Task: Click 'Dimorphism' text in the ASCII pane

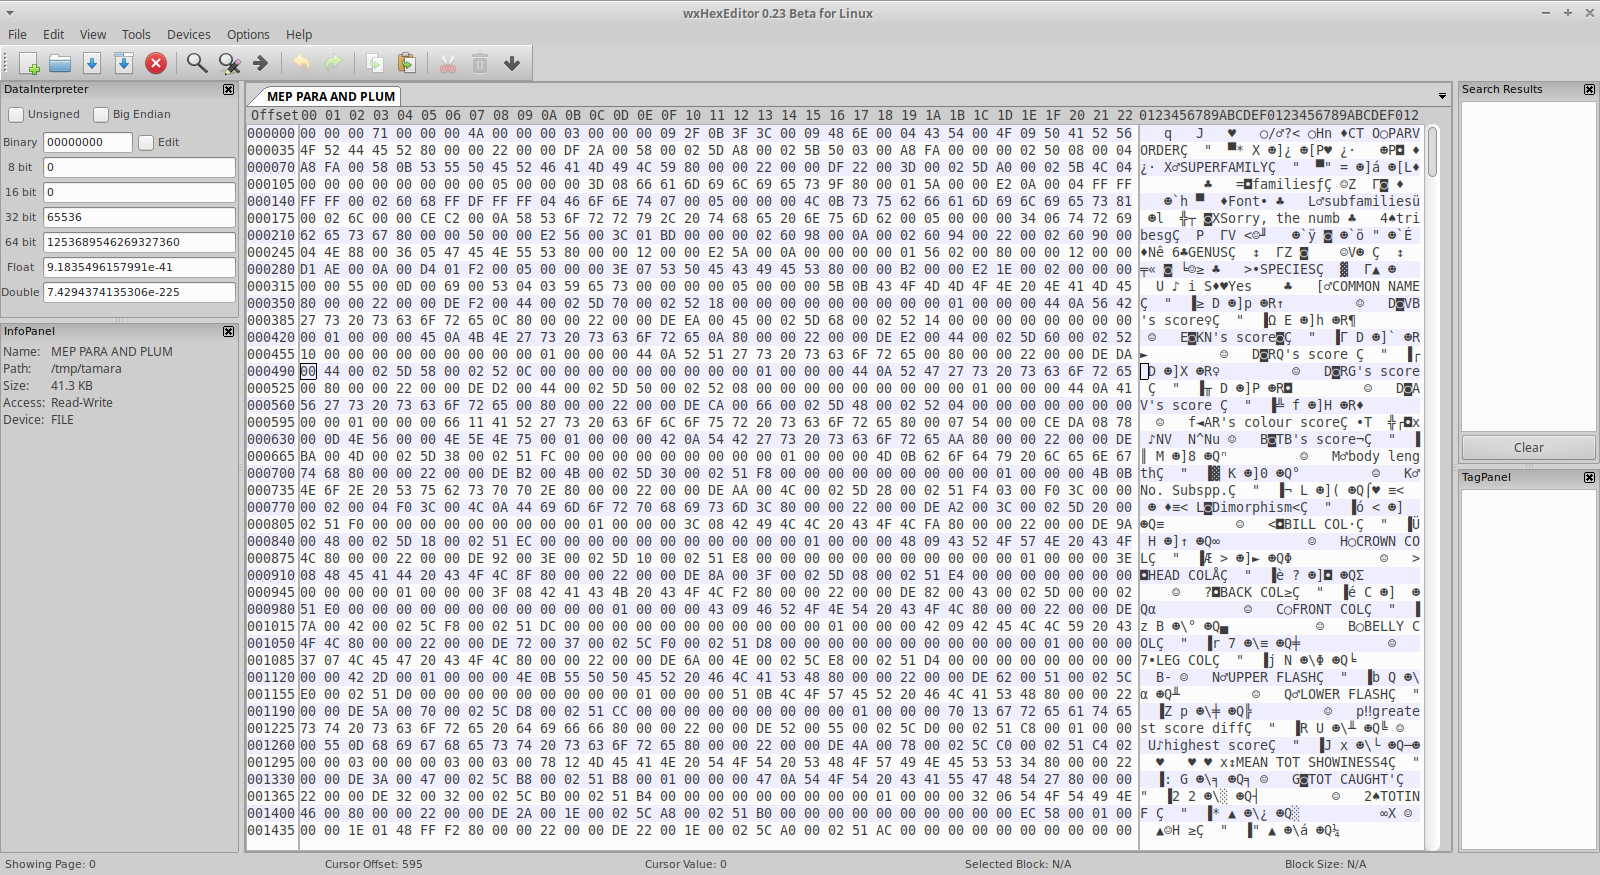Action: point(1252,507)
